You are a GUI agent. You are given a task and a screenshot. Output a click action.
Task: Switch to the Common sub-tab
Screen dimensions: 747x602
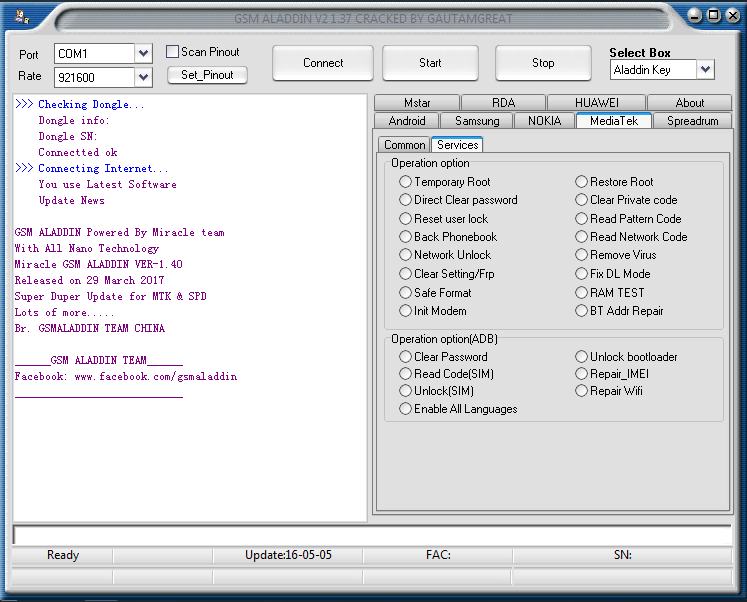click(404, 145)
